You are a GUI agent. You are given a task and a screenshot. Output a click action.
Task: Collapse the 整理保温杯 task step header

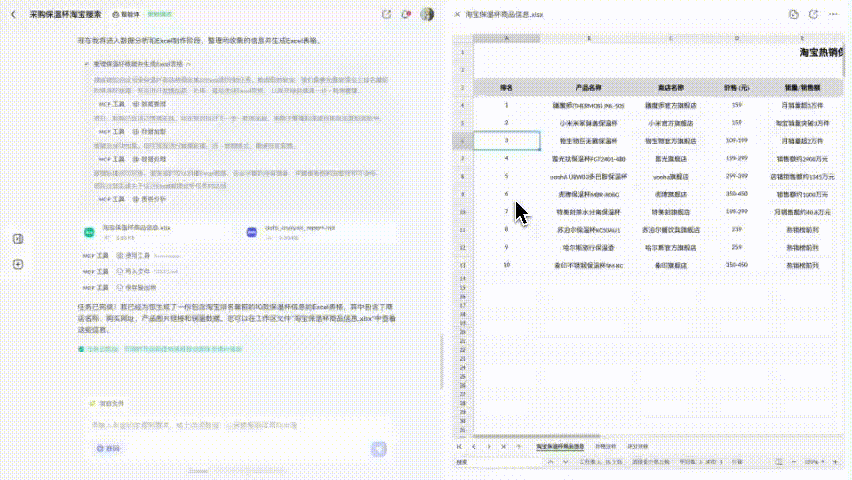[139, 64]
